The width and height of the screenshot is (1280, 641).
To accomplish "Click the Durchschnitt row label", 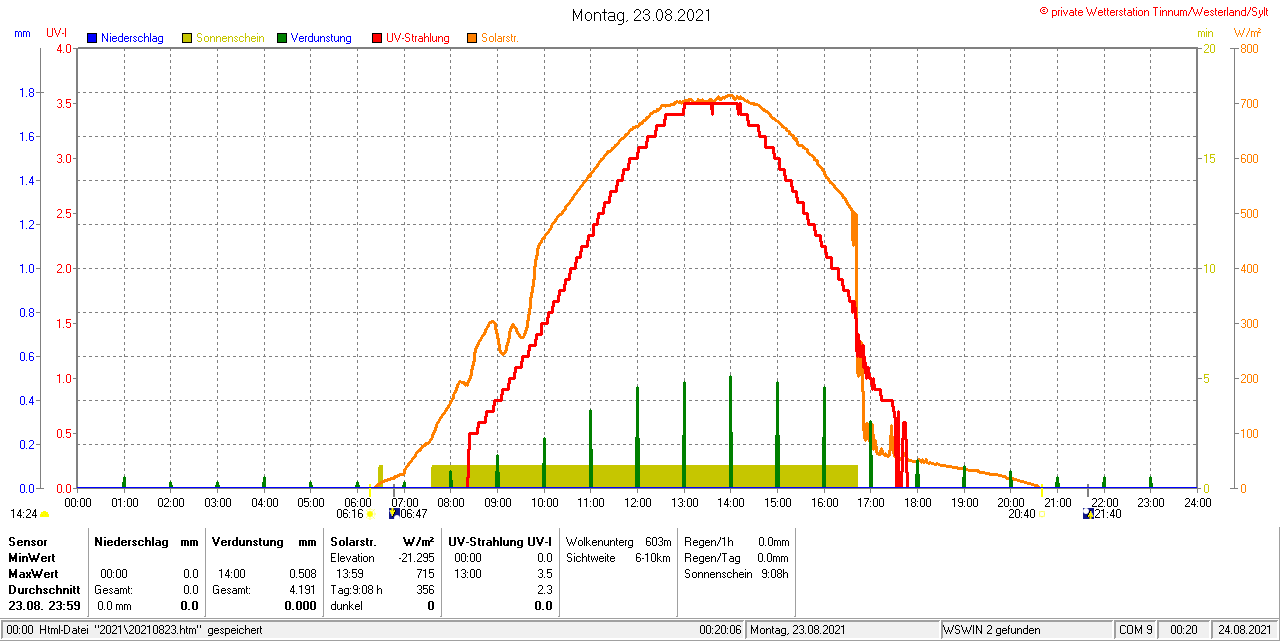I will tap(43, 589).
